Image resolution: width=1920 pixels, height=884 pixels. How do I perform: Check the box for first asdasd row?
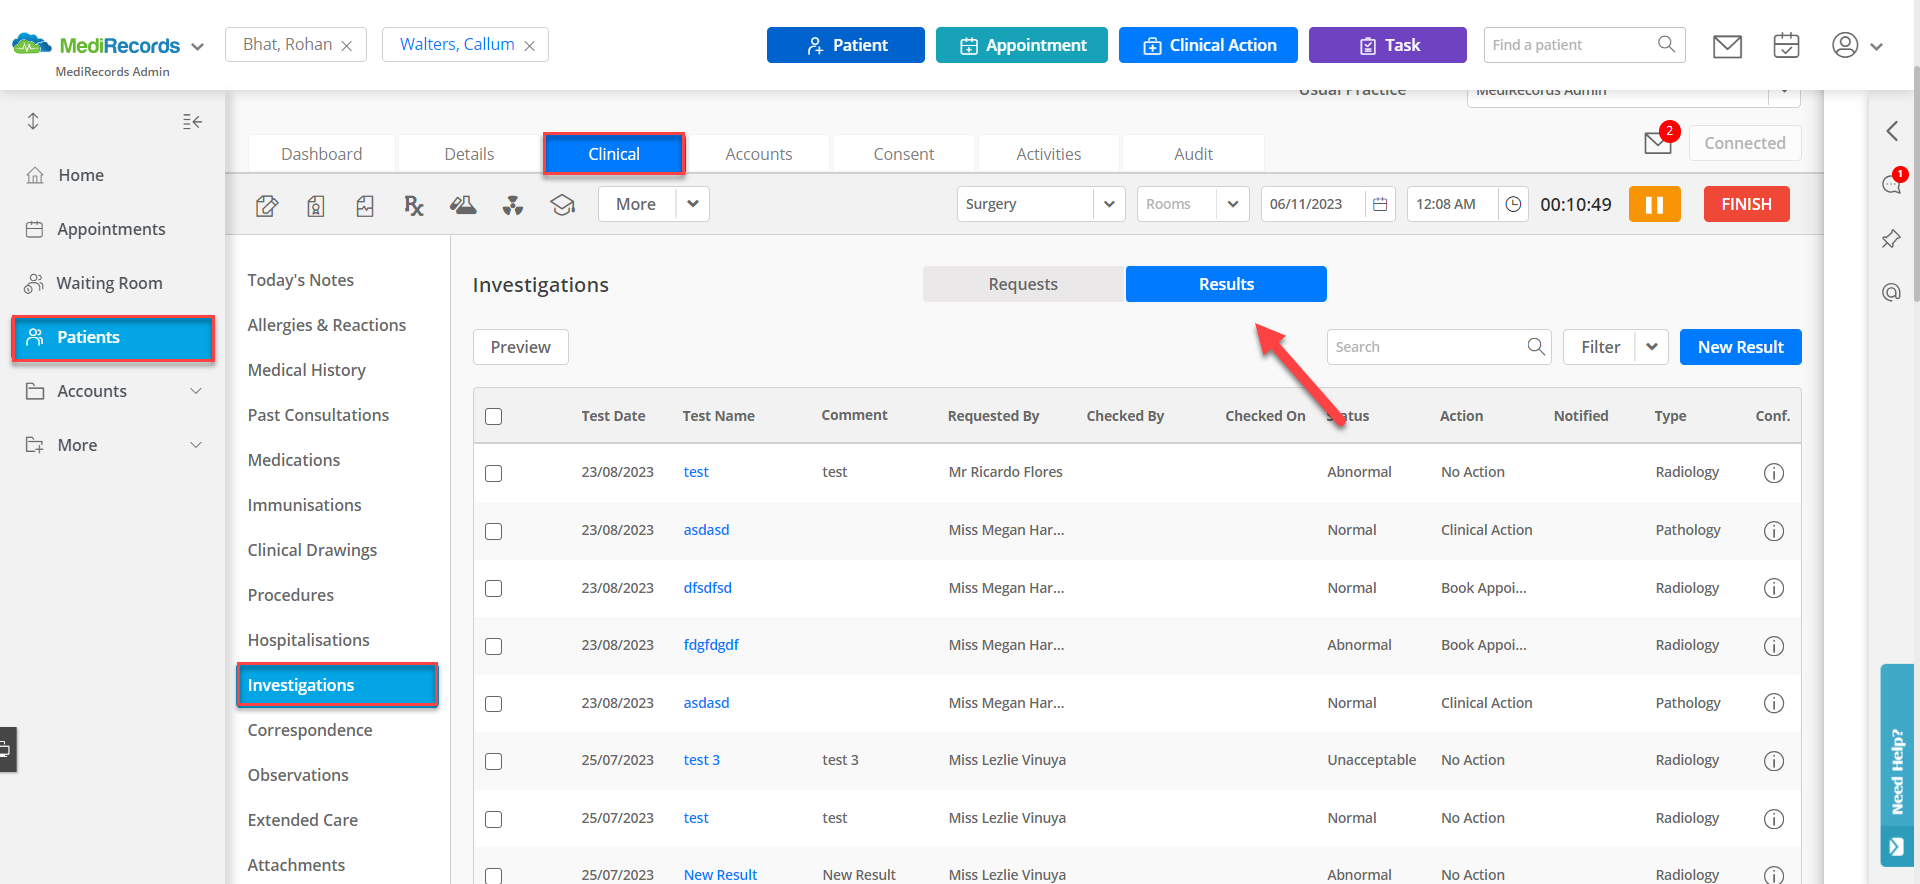[x=494, y=531]
